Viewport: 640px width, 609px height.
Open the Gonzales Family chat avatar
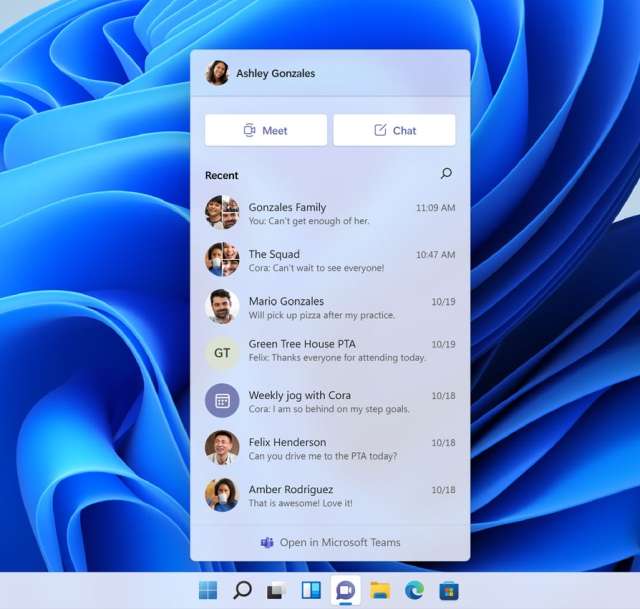222,212
